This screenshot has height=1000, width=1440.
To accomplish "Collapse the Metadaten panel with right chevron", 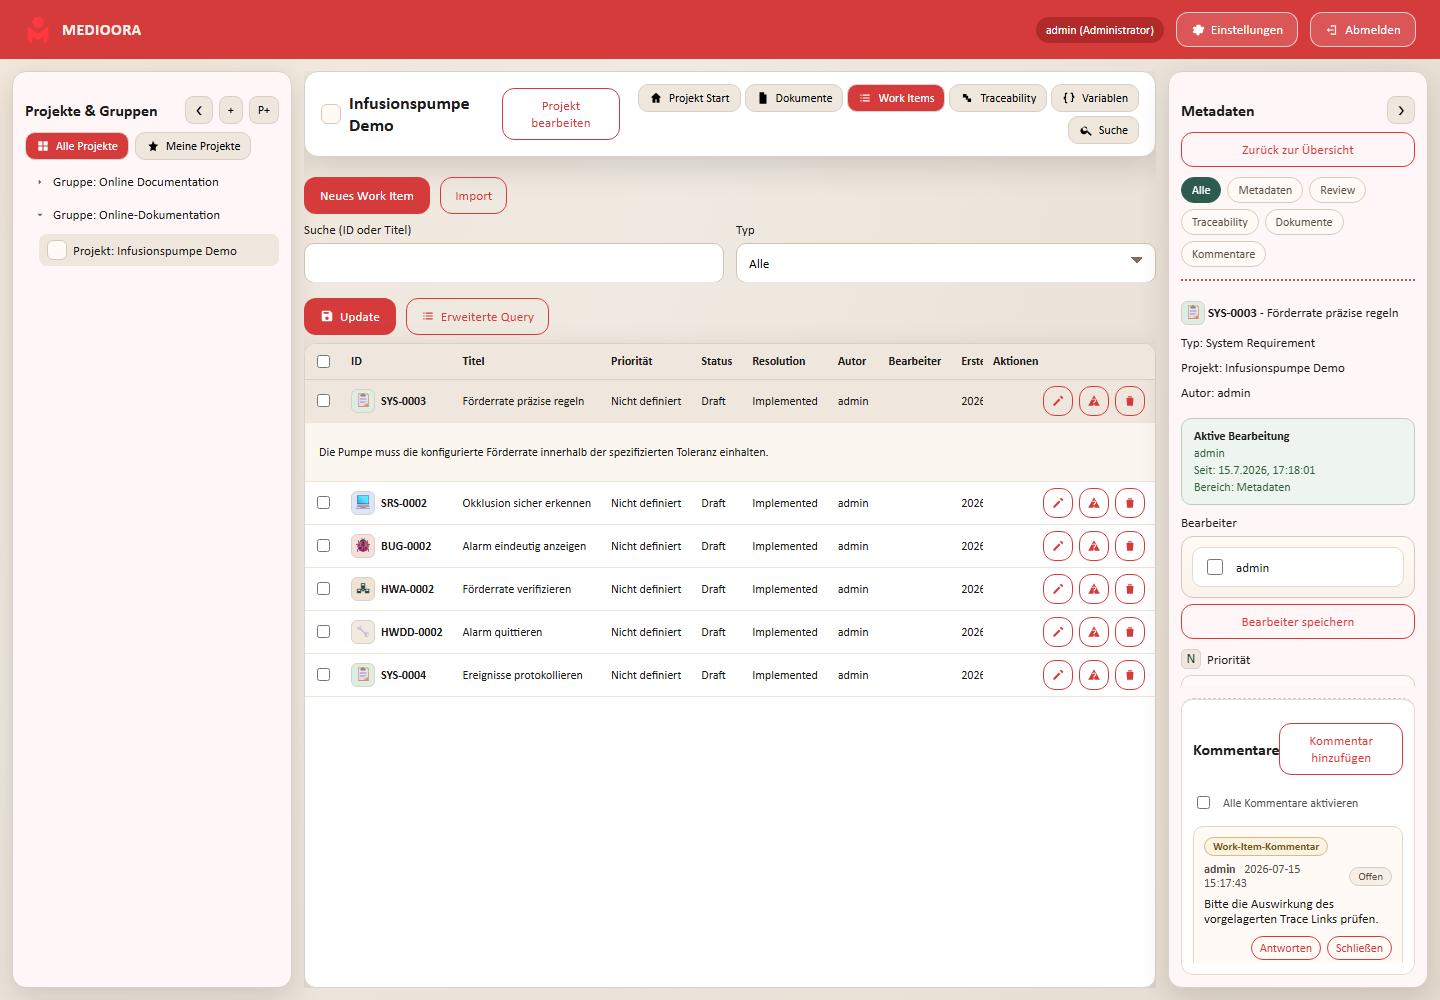I will click(1401, 110).
